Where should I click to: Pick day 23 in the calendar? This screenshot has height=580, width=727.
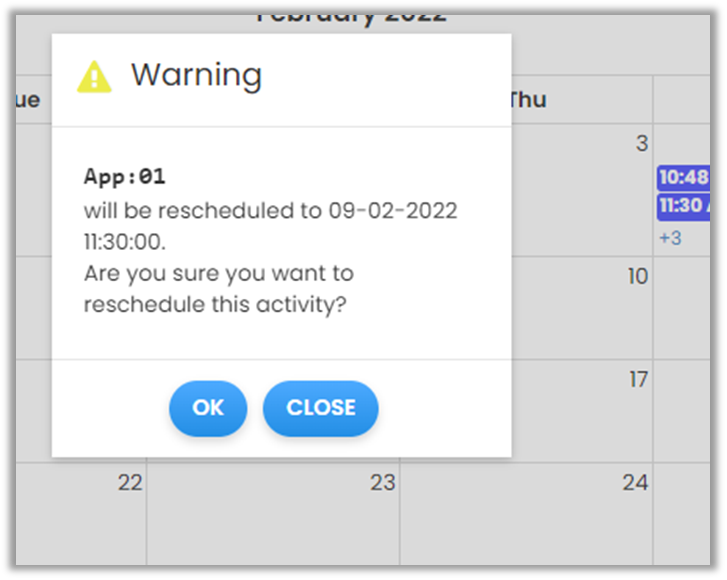tap(383, 483)
